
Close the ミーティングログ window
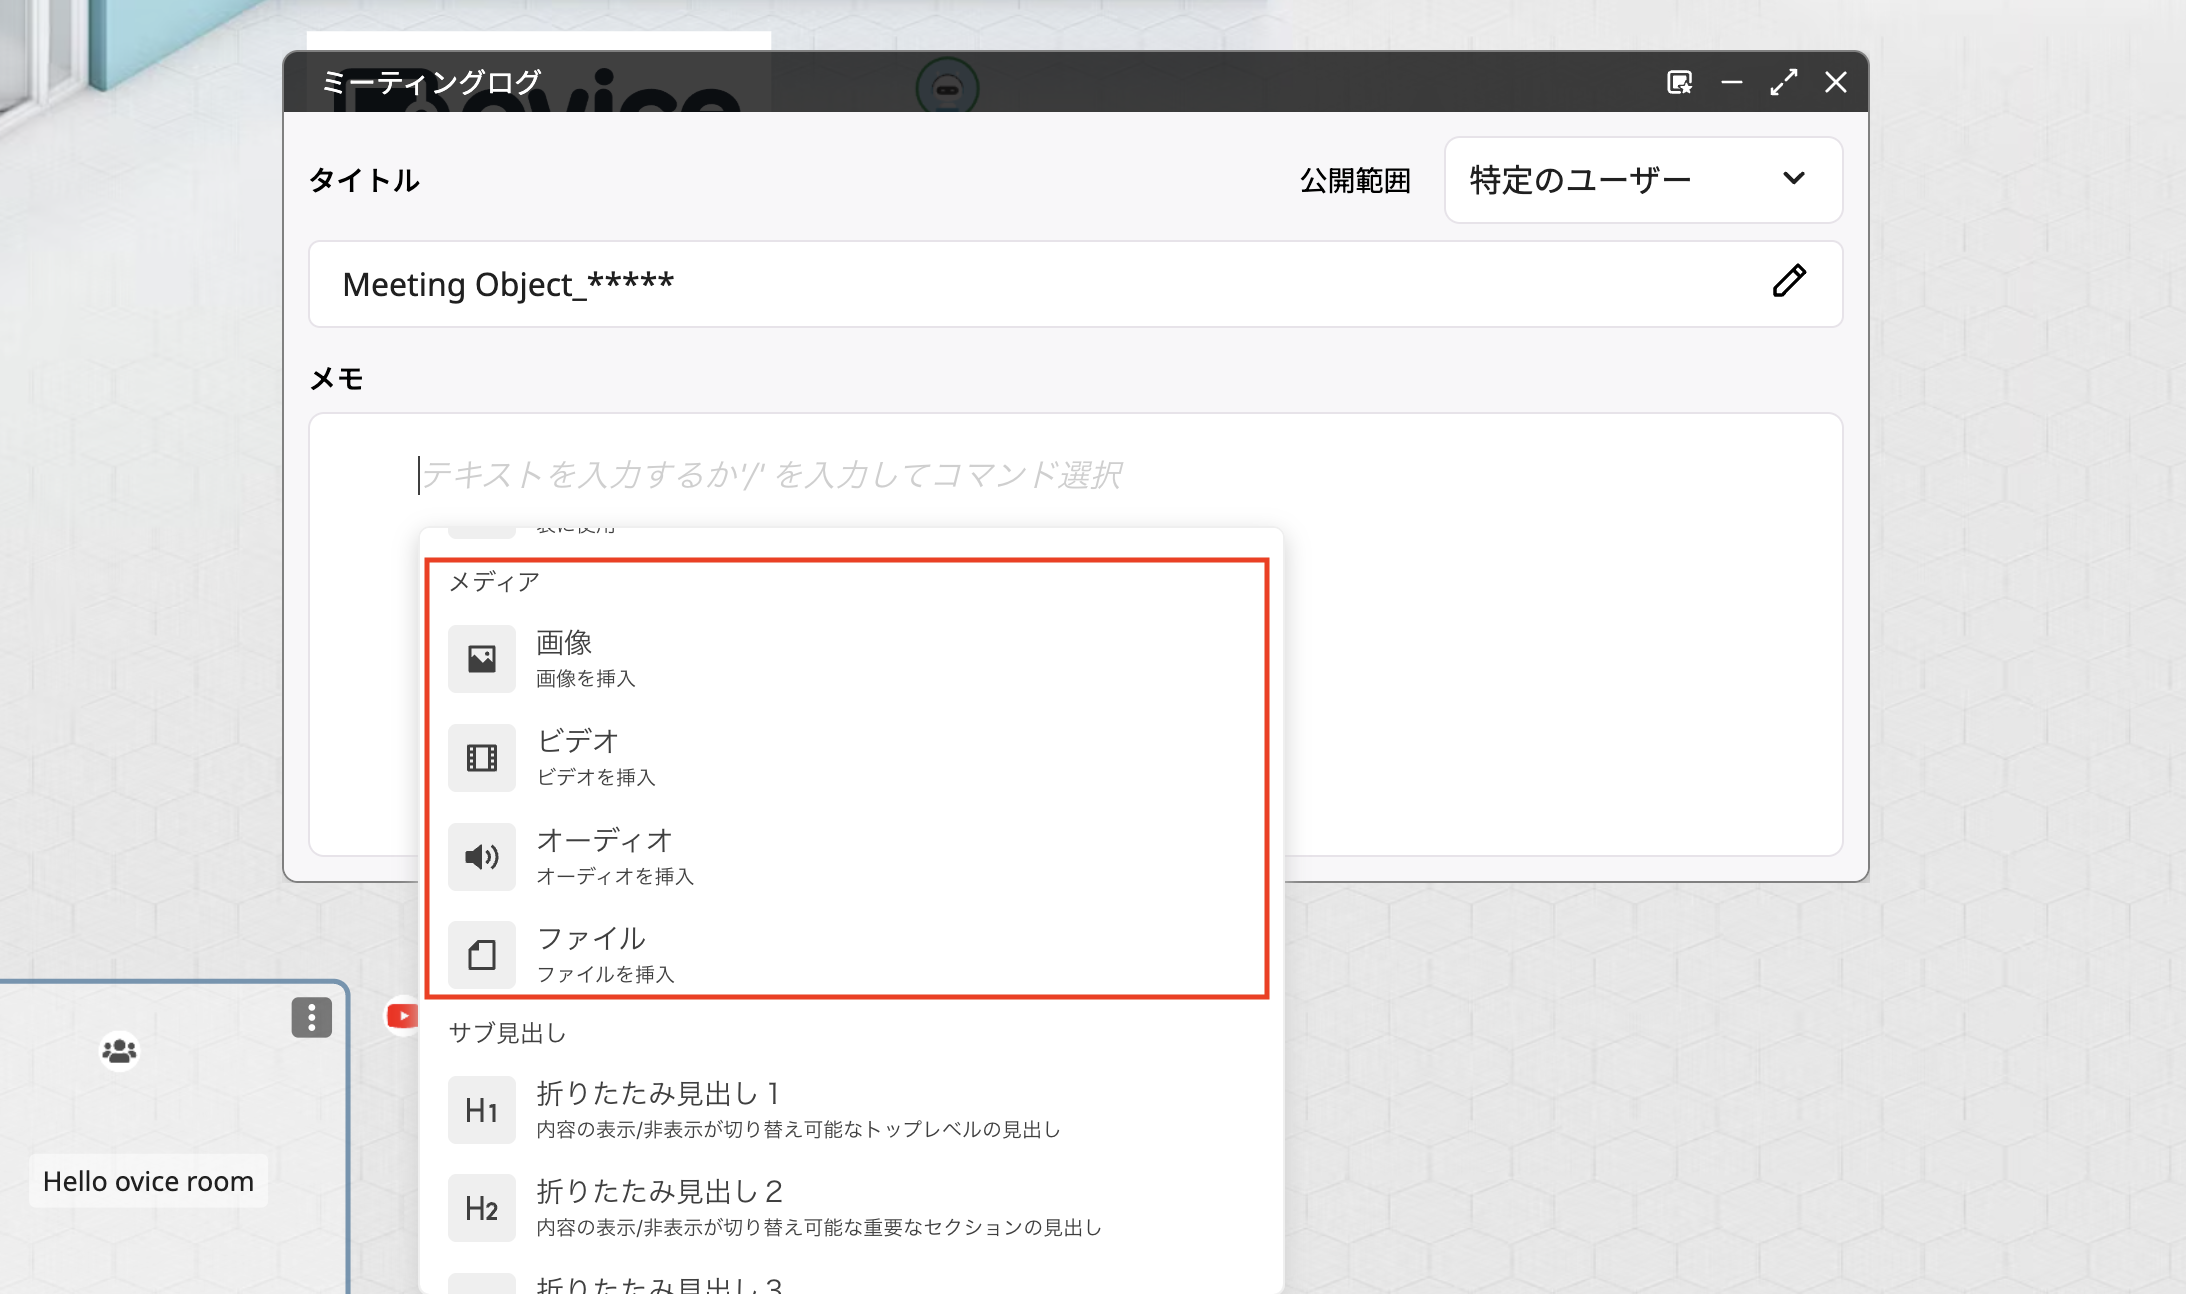(x=1836, y=82)
